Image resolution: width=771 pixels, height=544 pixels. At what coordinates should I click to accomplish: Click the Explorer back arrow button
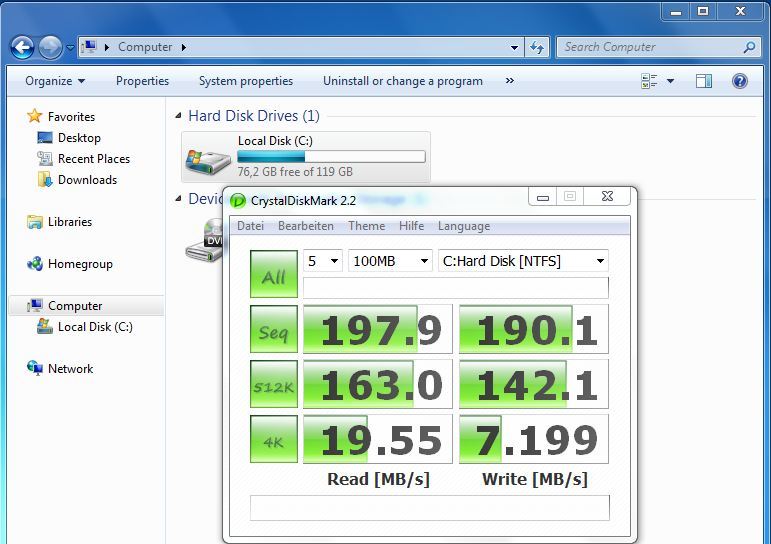point(22,48)
